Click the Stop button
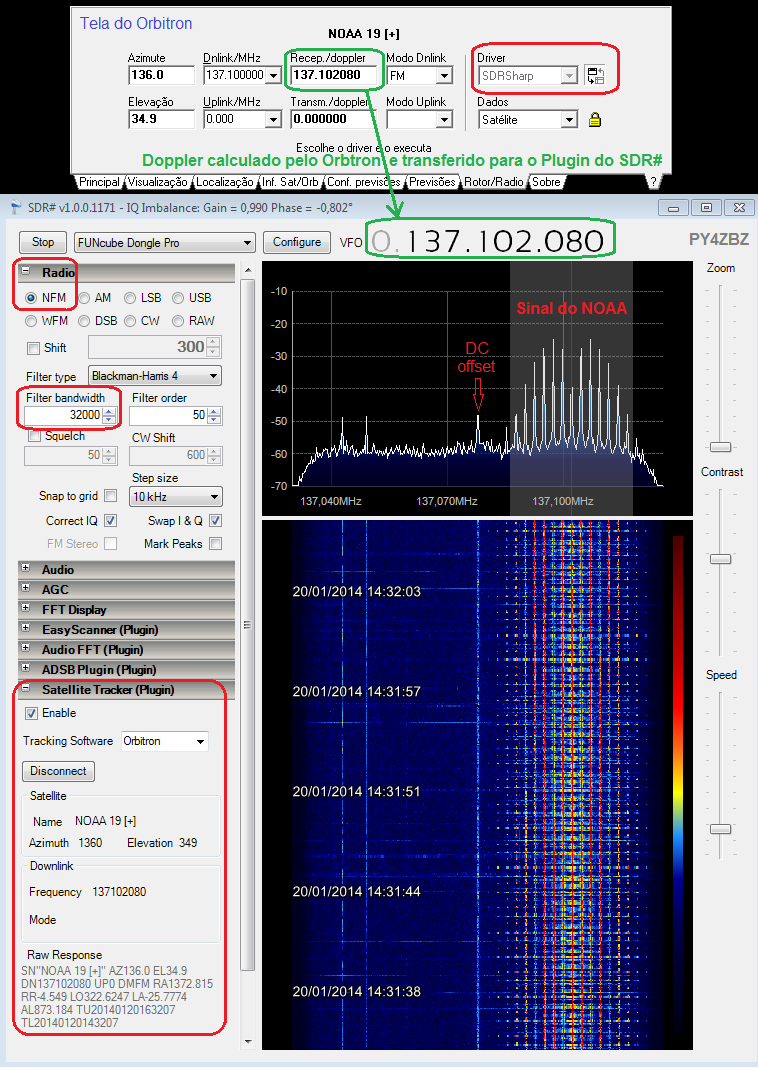758x1068 pixels. 42,242
